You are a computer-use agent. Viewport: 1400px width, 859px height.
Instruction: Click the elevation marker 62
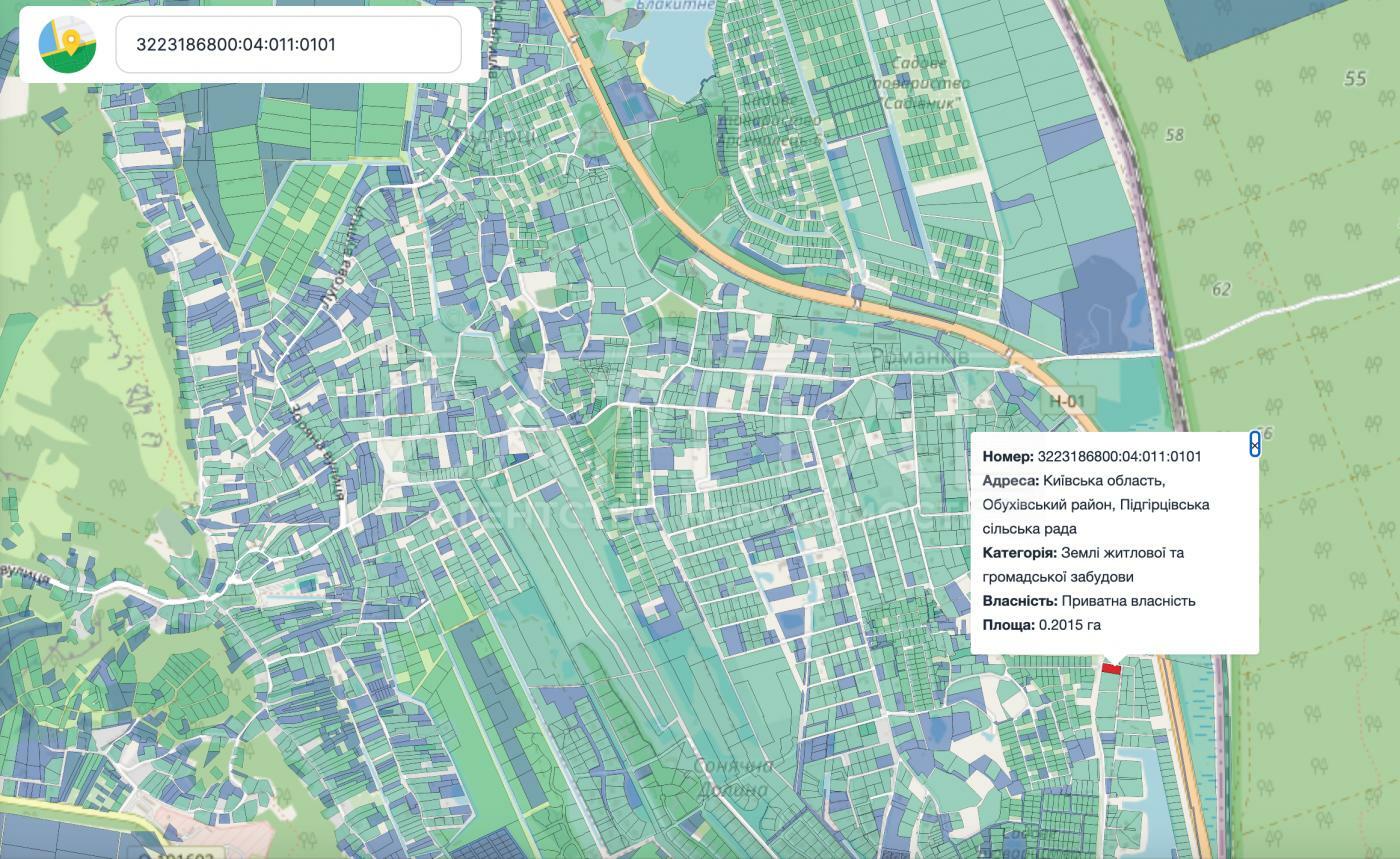point(1221,289)
